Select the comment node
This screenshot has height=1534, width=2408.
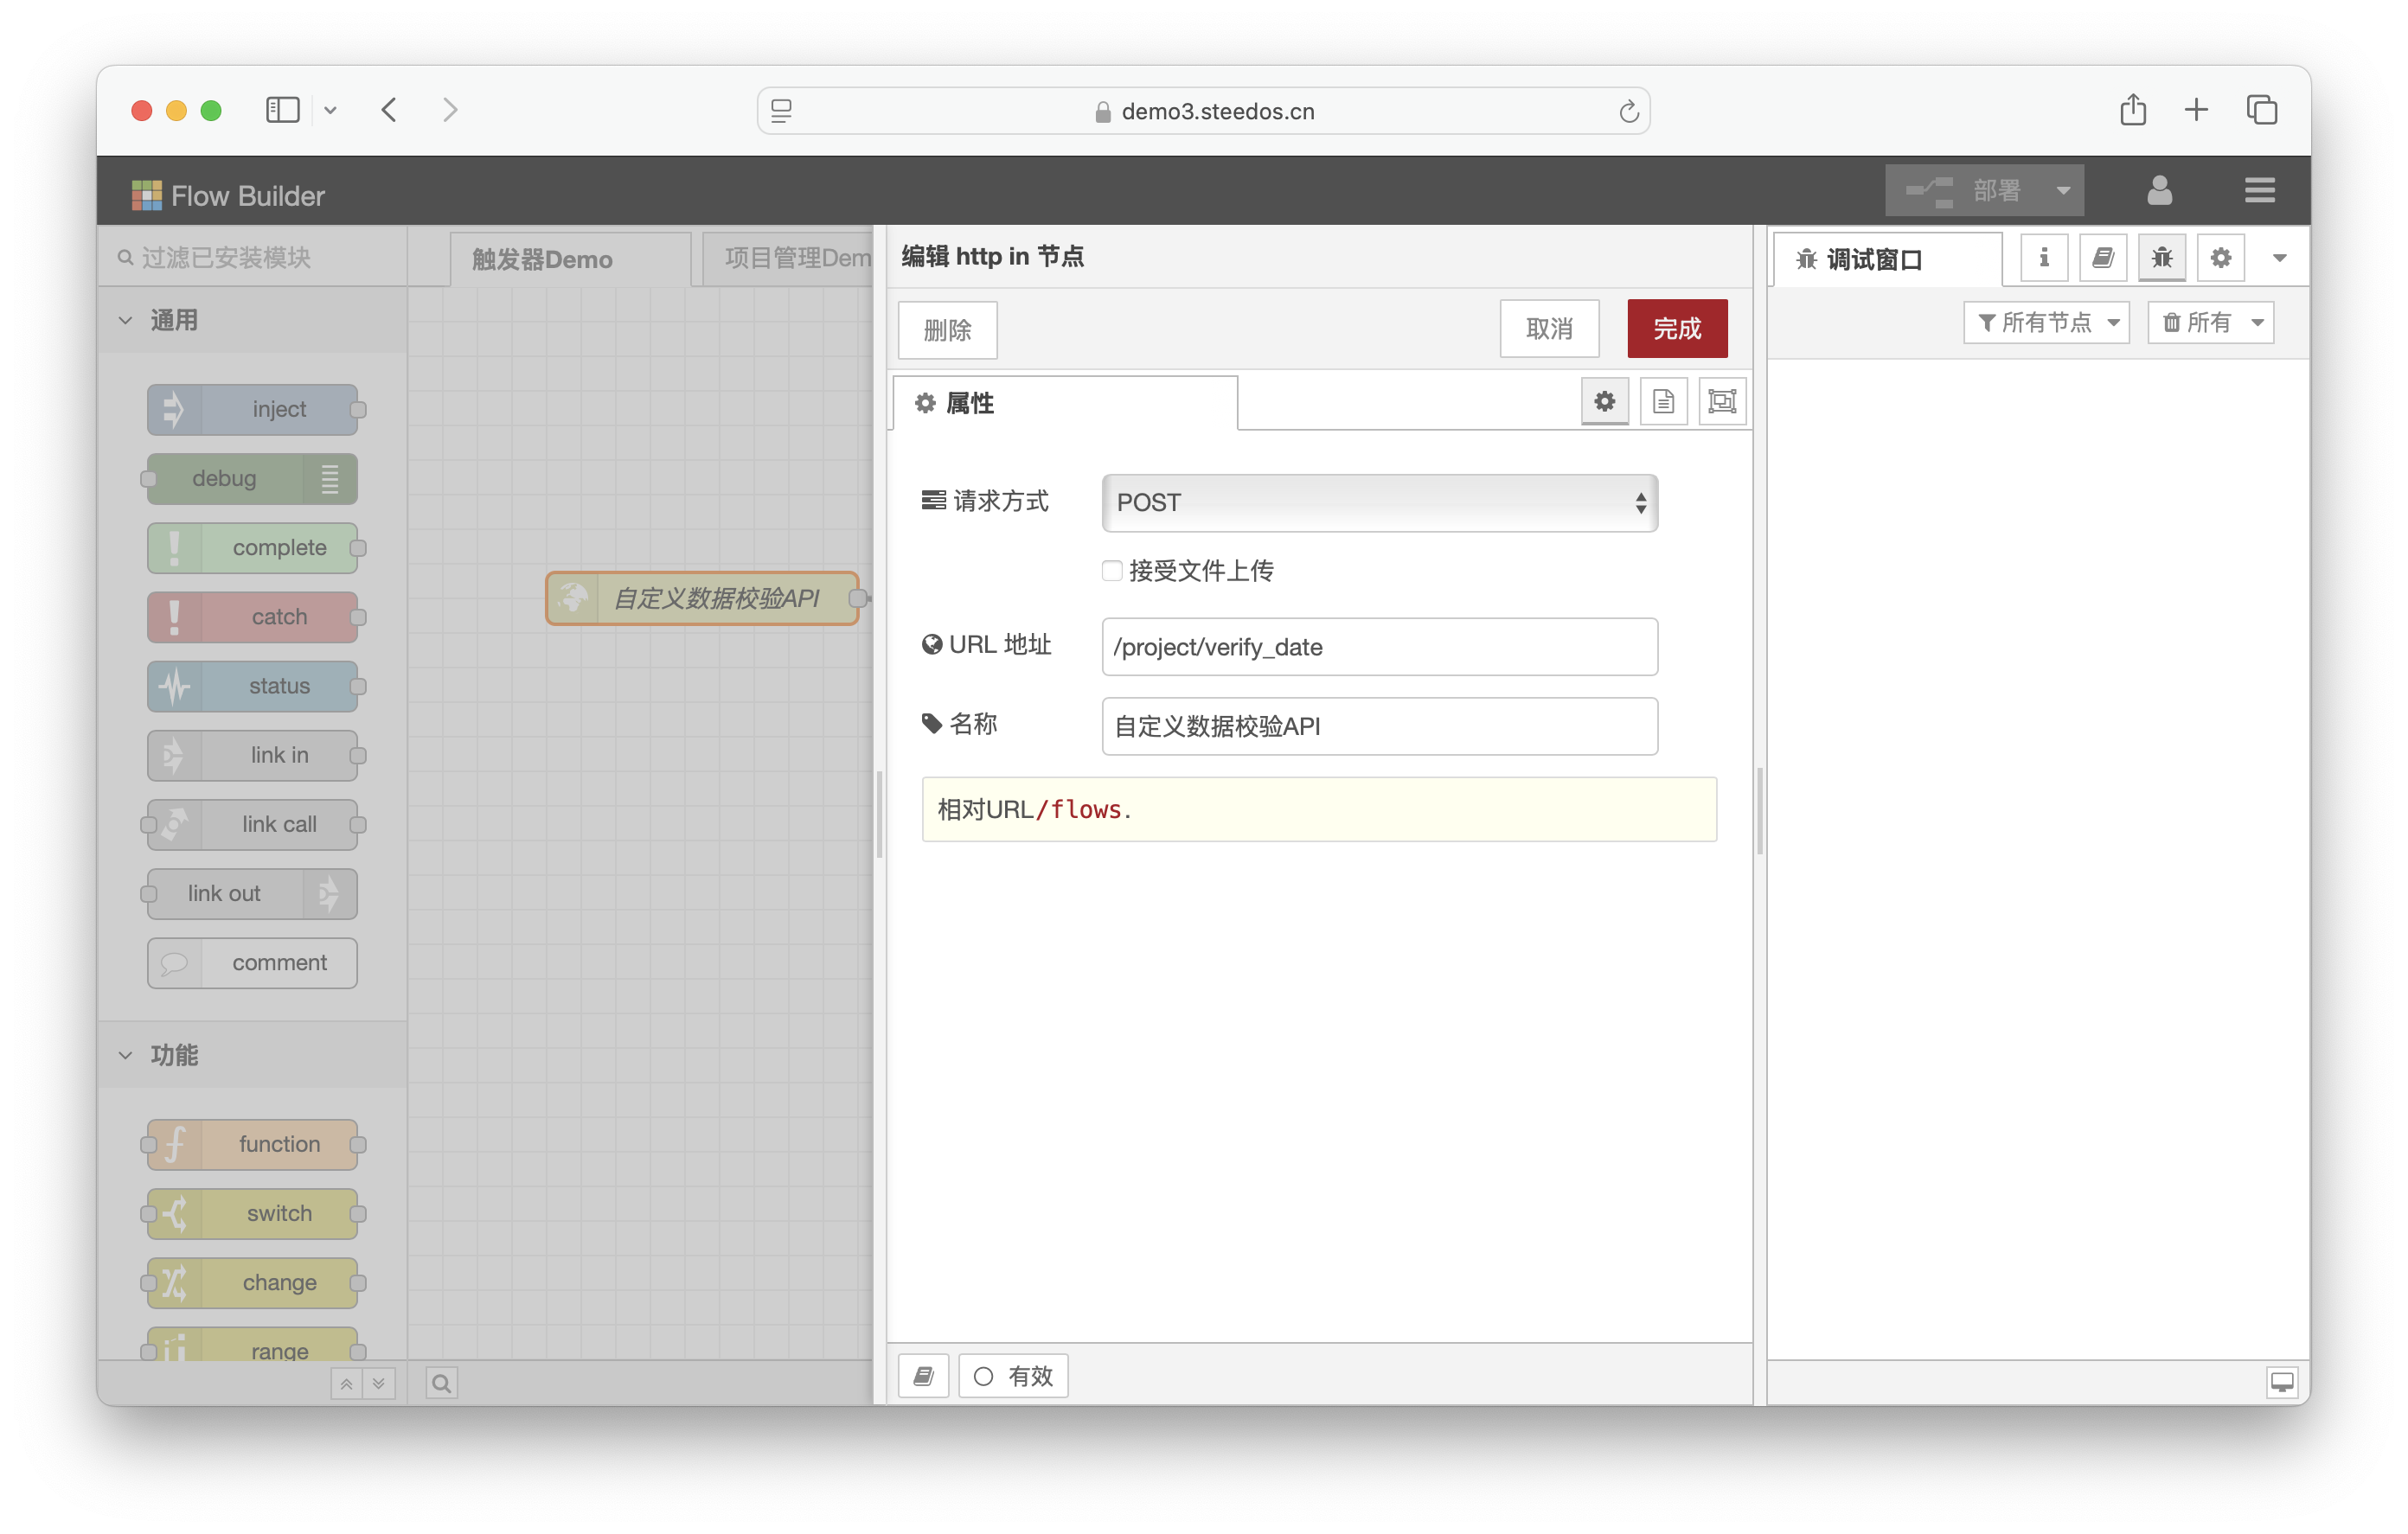click(x=253, y=962)
